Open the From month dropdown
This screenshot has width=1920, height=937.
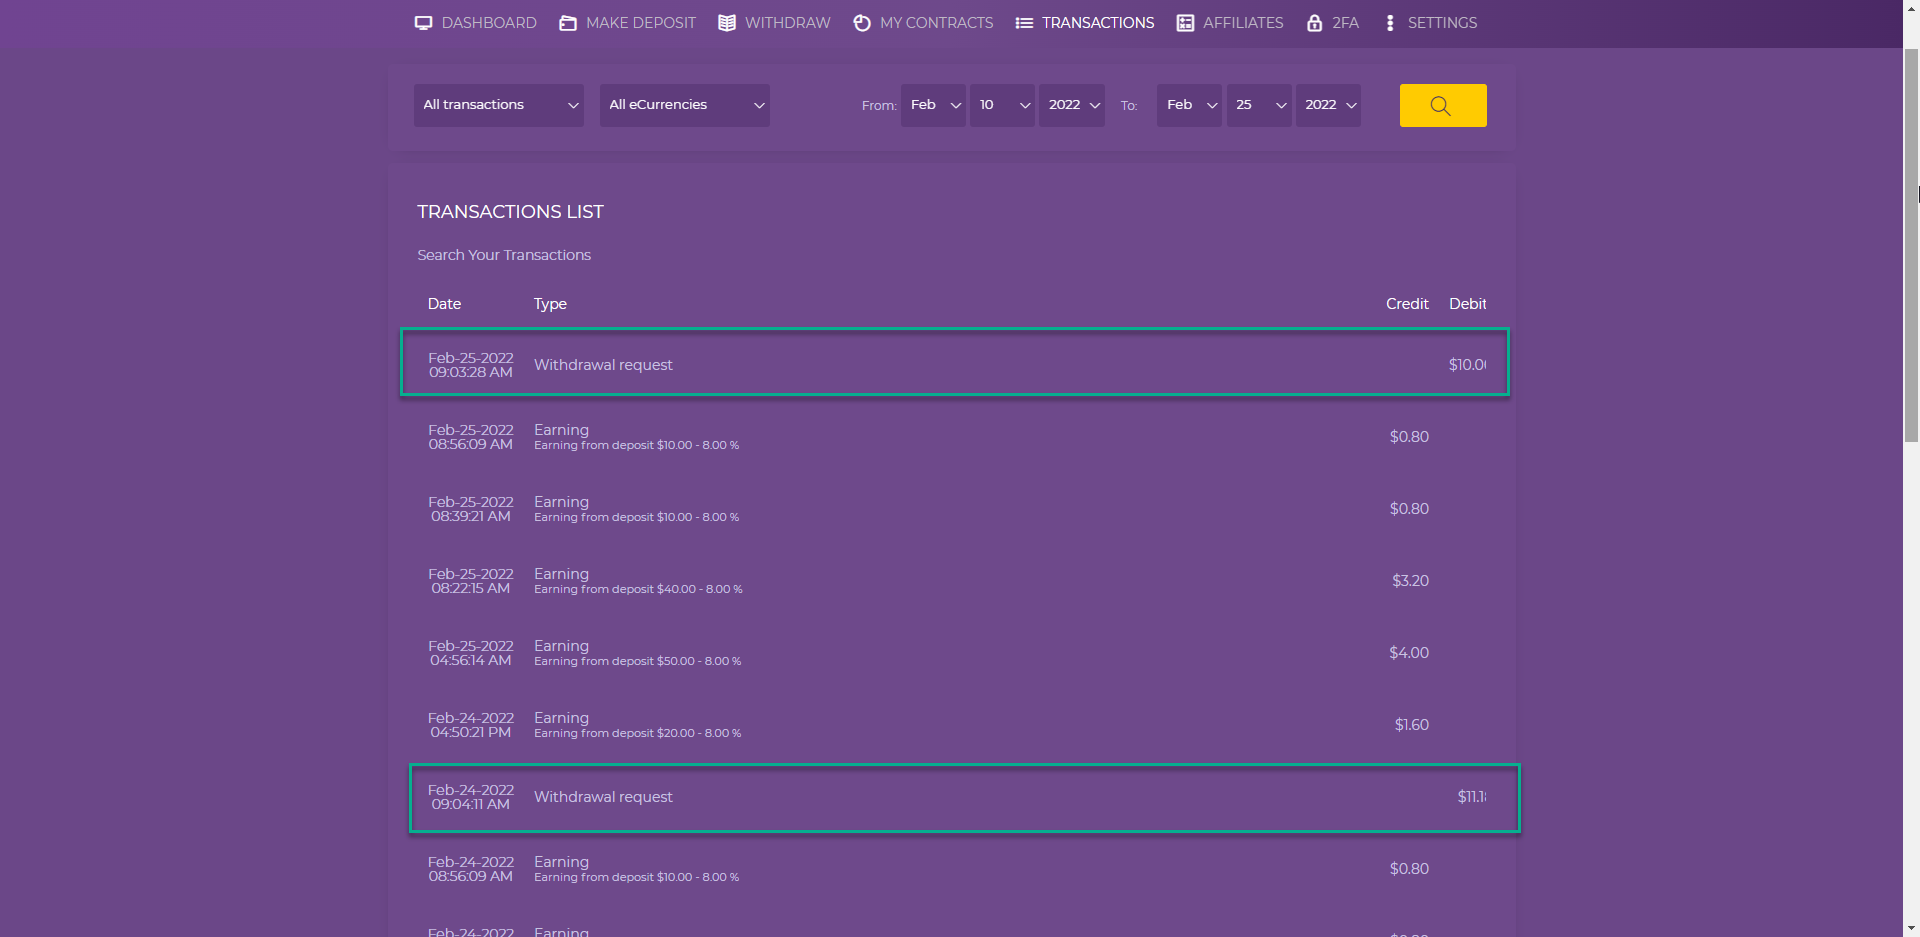click(x=933, y=105)
